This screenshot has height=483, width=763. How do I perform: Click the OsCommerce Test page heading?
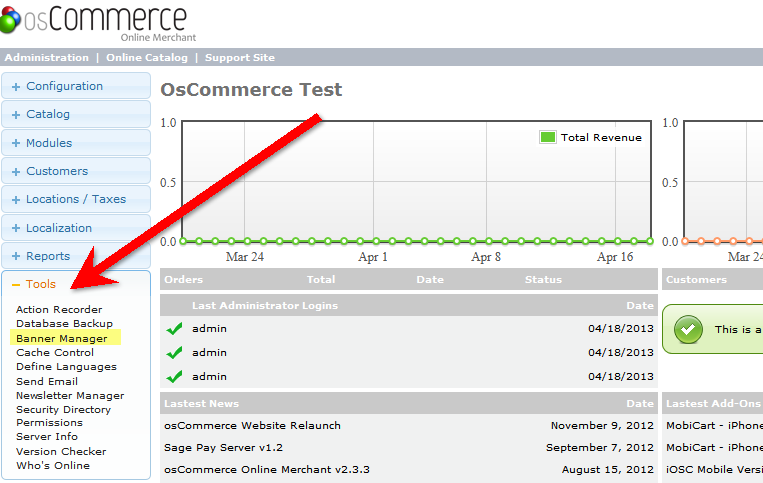point(251,89)
